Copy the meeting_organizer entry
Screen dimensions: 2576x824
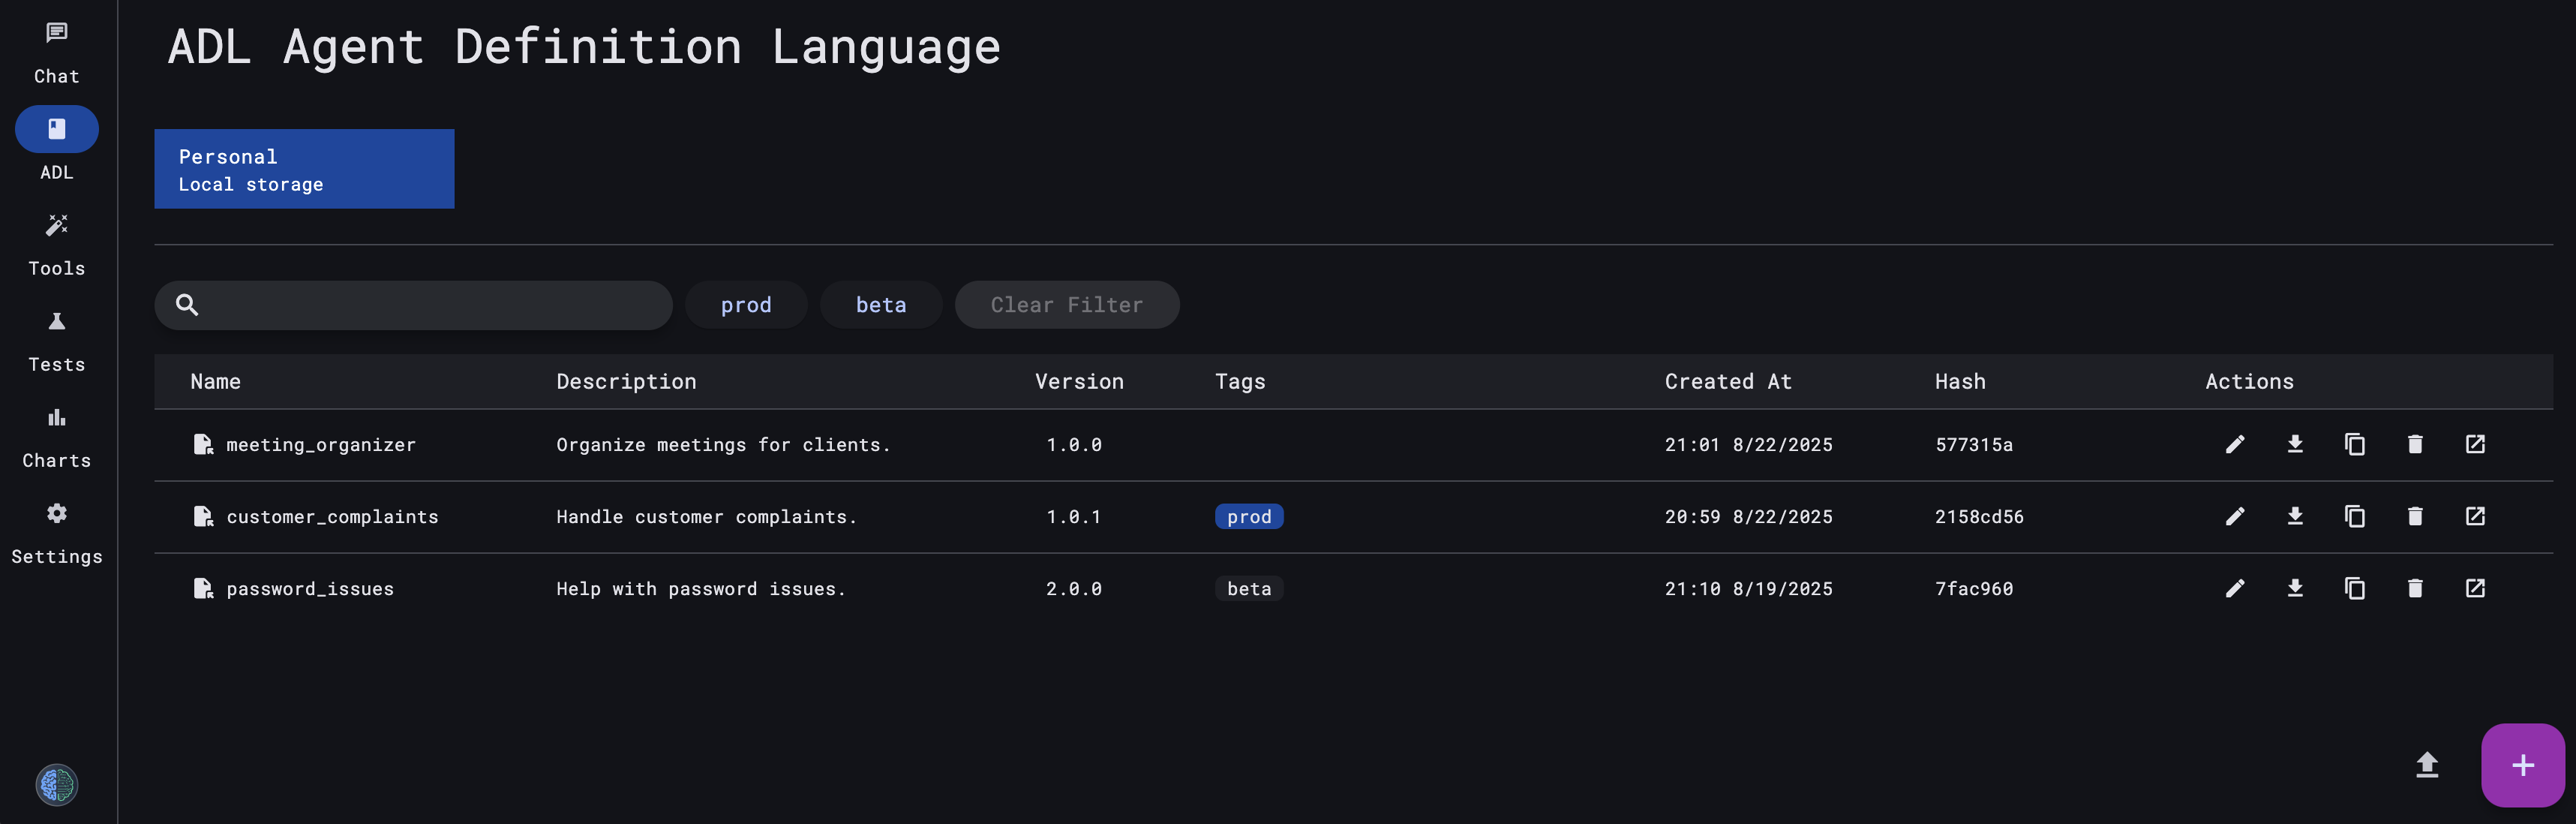click(2355, 444)
